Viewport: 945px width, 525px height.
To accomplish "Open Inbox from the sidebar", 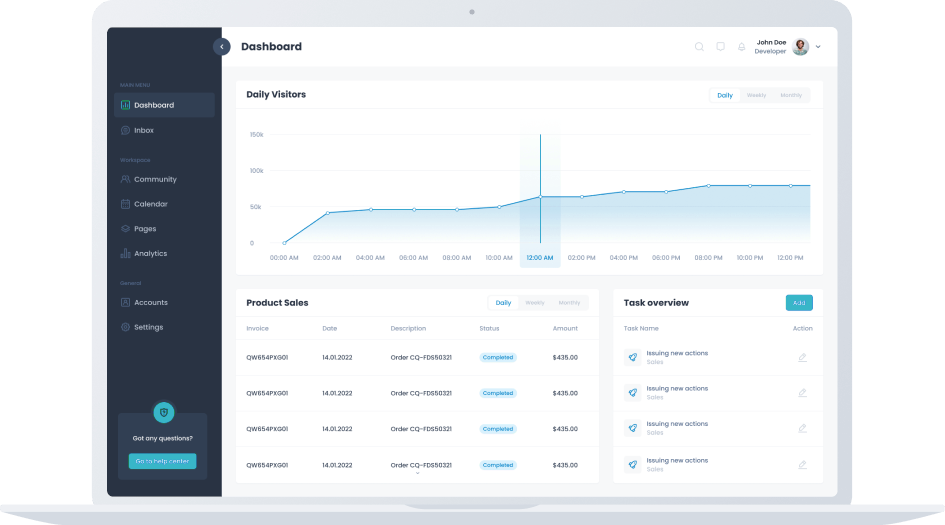I will 143,130.
